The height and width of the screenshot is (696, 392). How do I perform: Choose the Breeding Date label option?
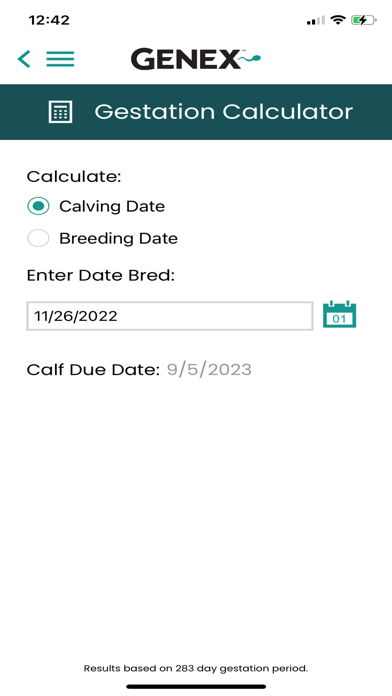pyautogui.click(x=119, y=238)
